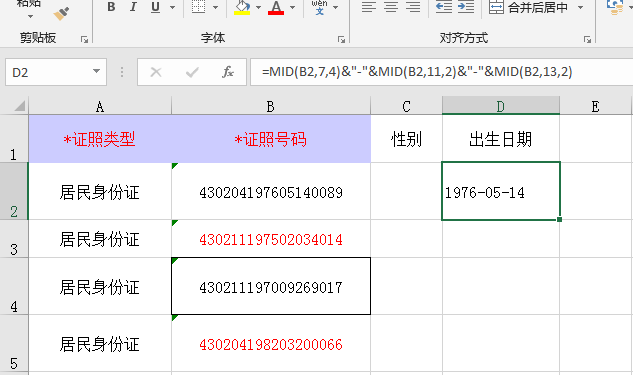The height and width of the screenshot is (375, 633).
Task: Click cell containing *证照类型
Action: coord(100,139)
